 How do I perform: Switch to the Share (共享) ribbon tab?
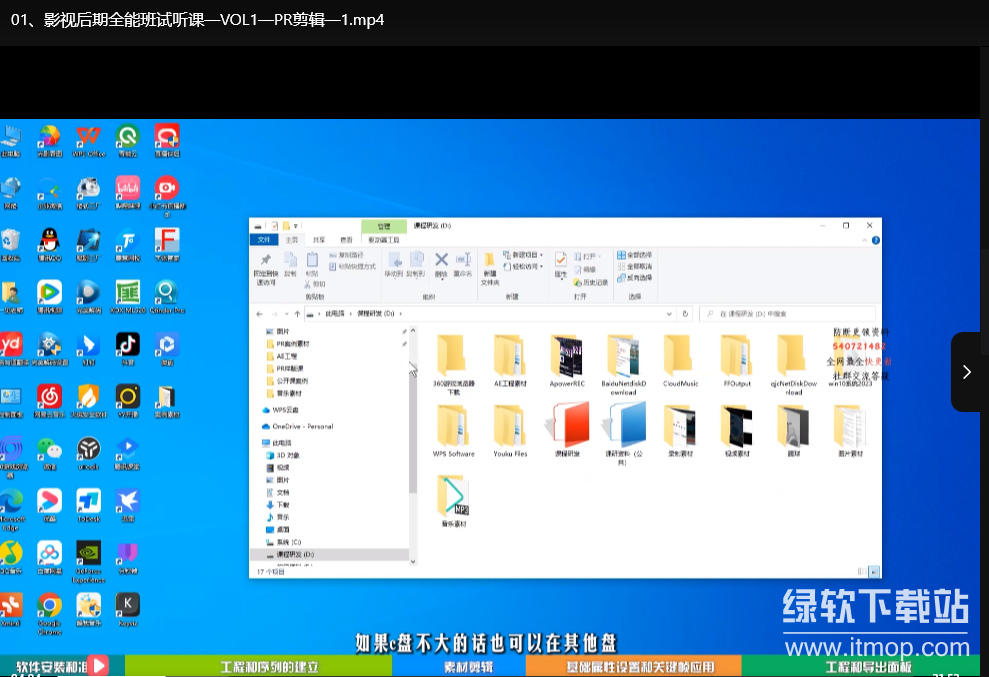[319, 240]
